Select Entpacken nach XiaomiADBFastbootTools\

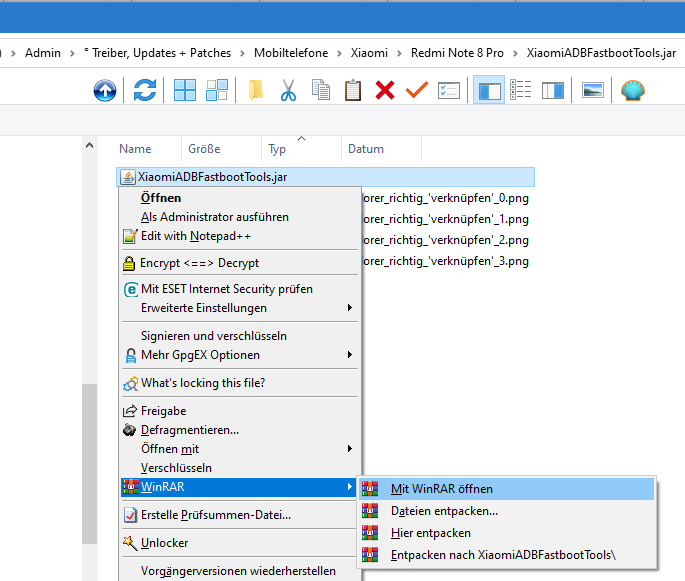(507, 555)
